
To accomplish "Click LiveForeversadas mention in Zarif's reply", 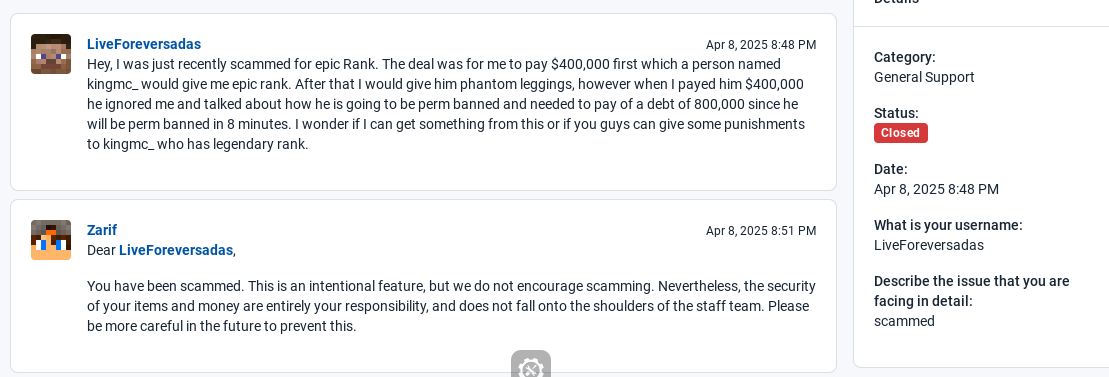I will 175,250.
